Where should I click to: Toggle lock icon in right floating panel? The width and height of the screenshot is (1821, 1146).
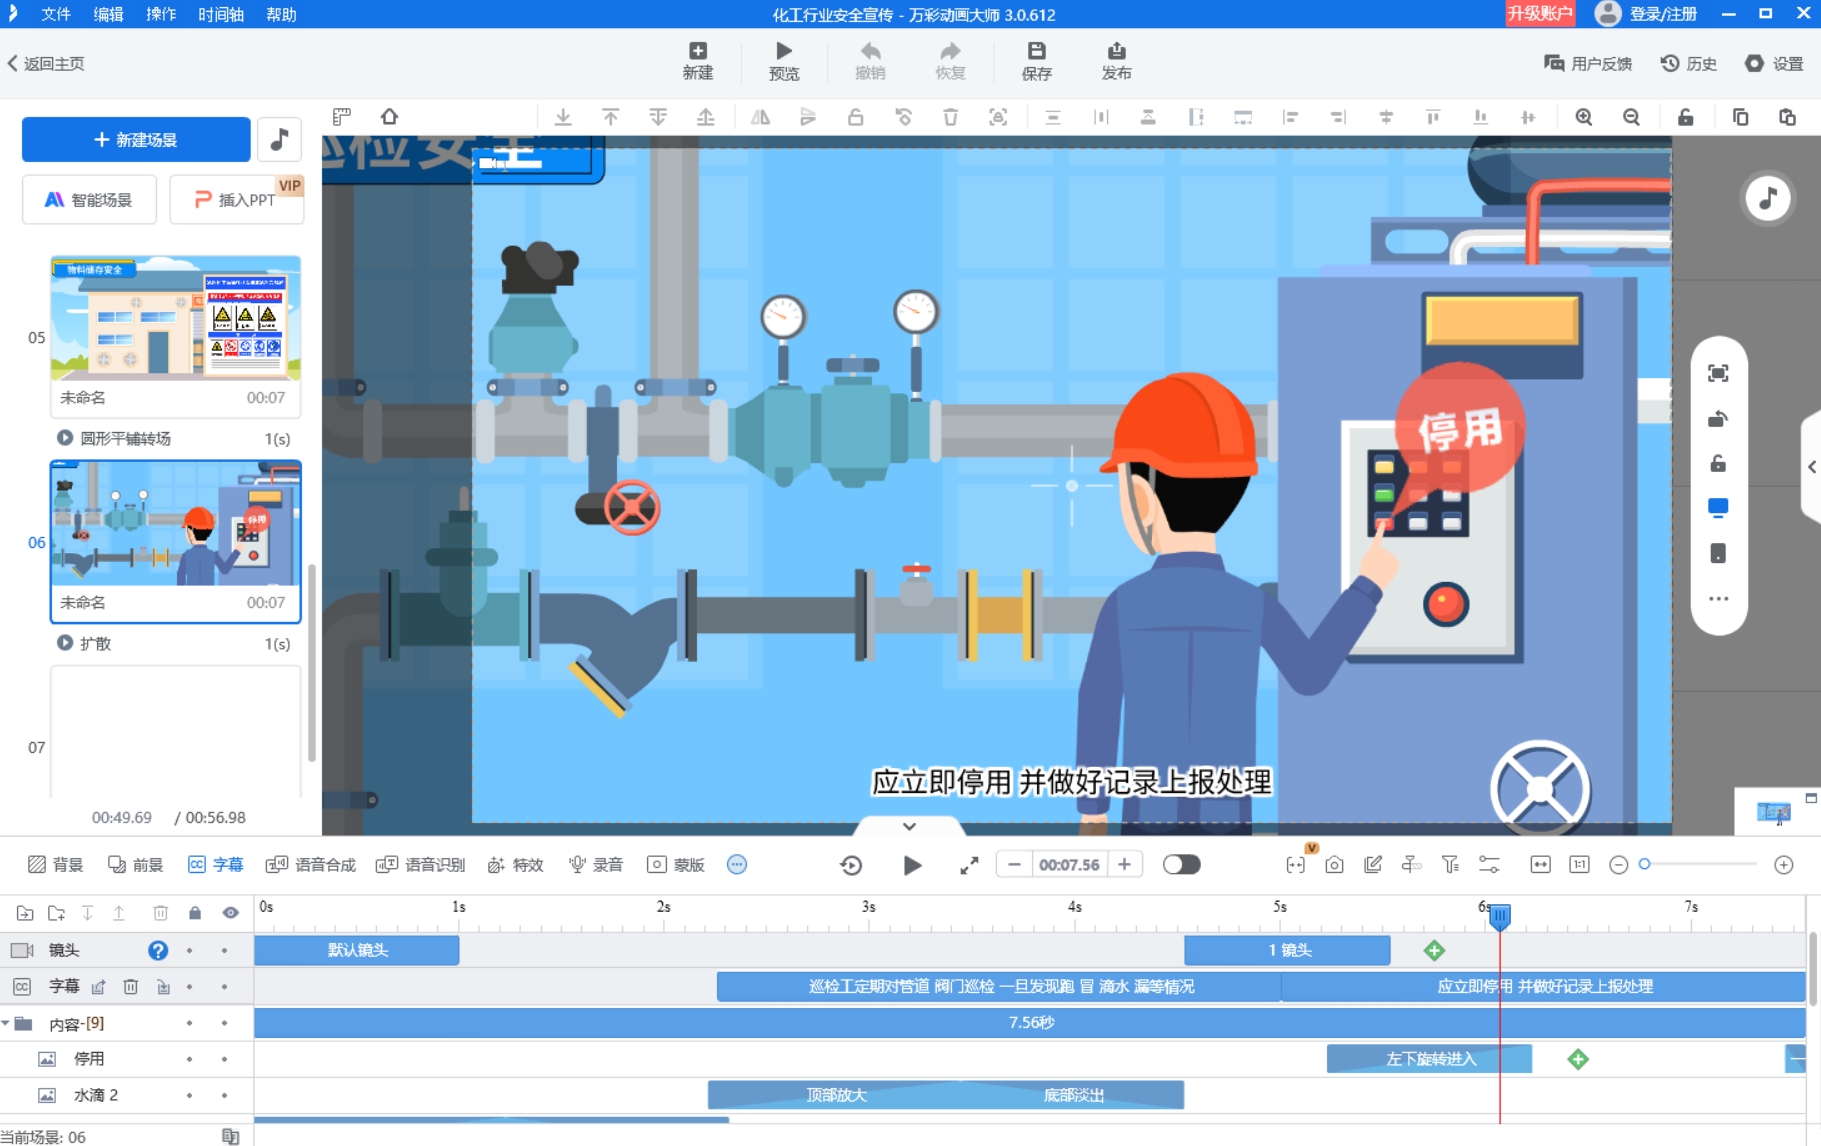[1718, 463]
